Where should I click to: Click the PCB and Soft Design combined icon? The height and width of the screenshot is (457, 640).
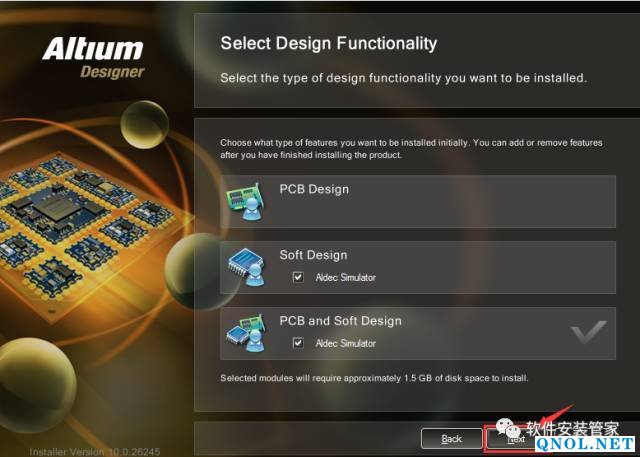pyautogui.click(x=246, y=333)
